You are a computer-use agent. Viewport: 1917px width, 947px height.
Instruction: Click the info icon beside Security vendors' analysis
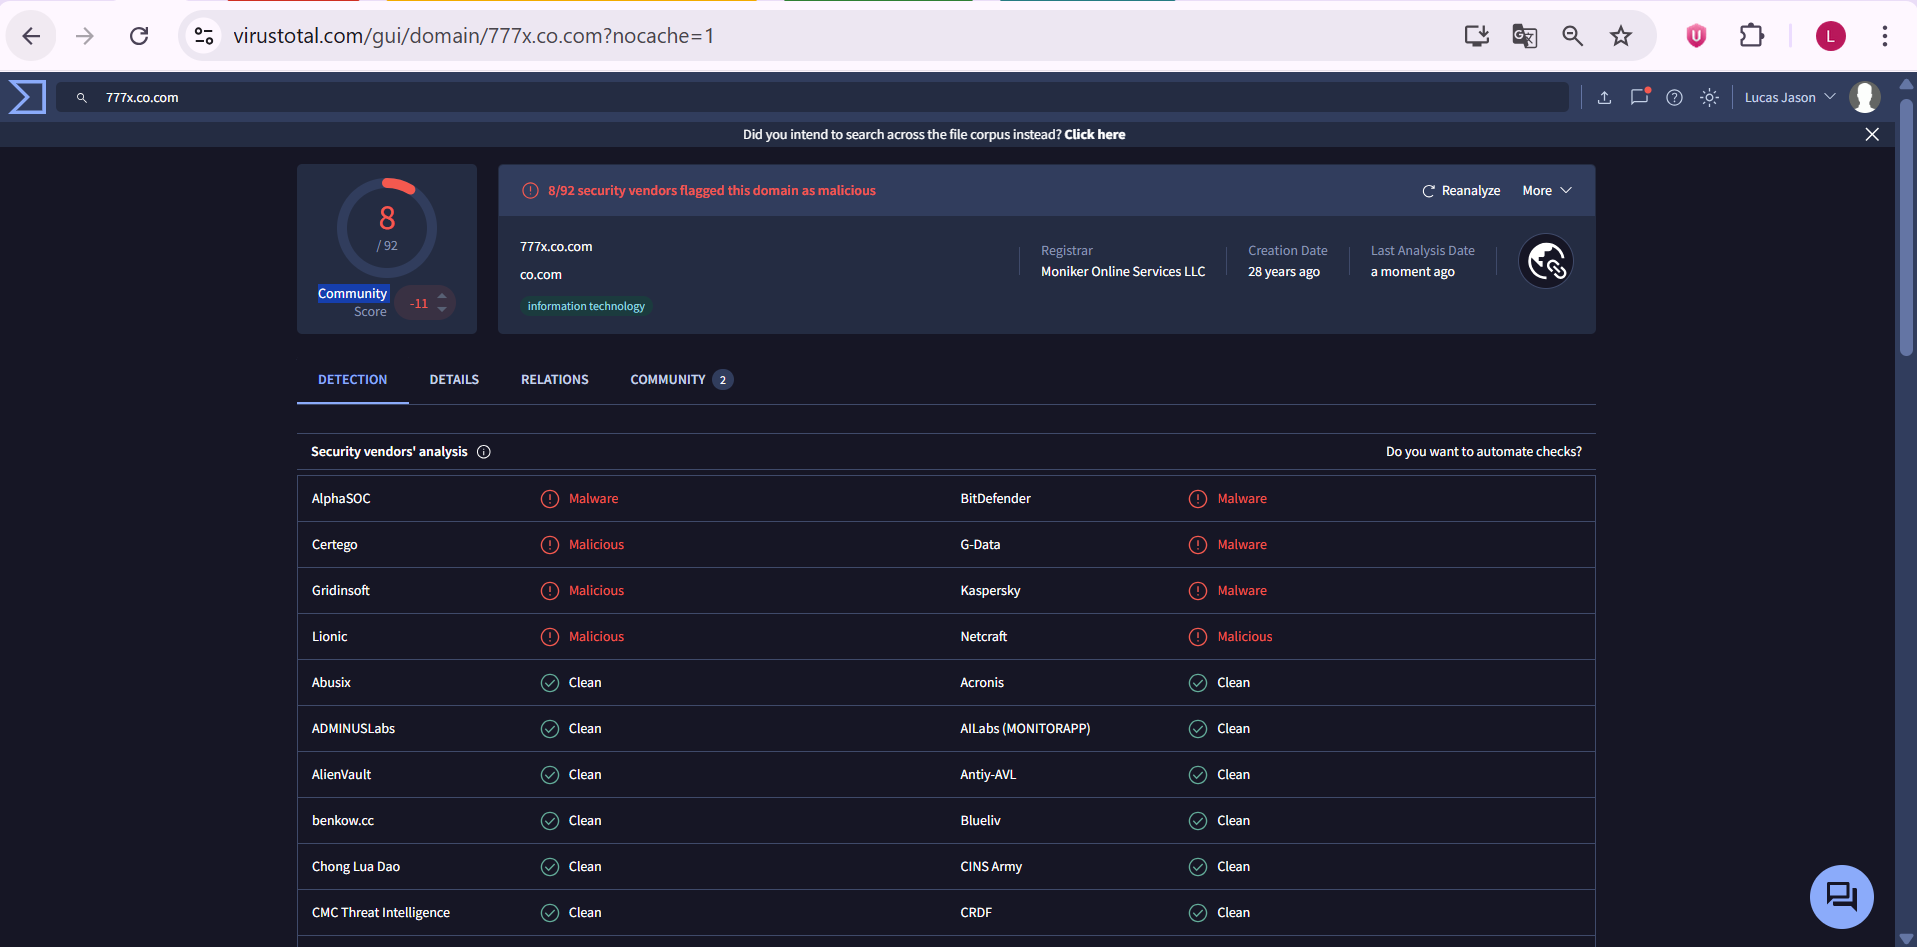[484, 452]
